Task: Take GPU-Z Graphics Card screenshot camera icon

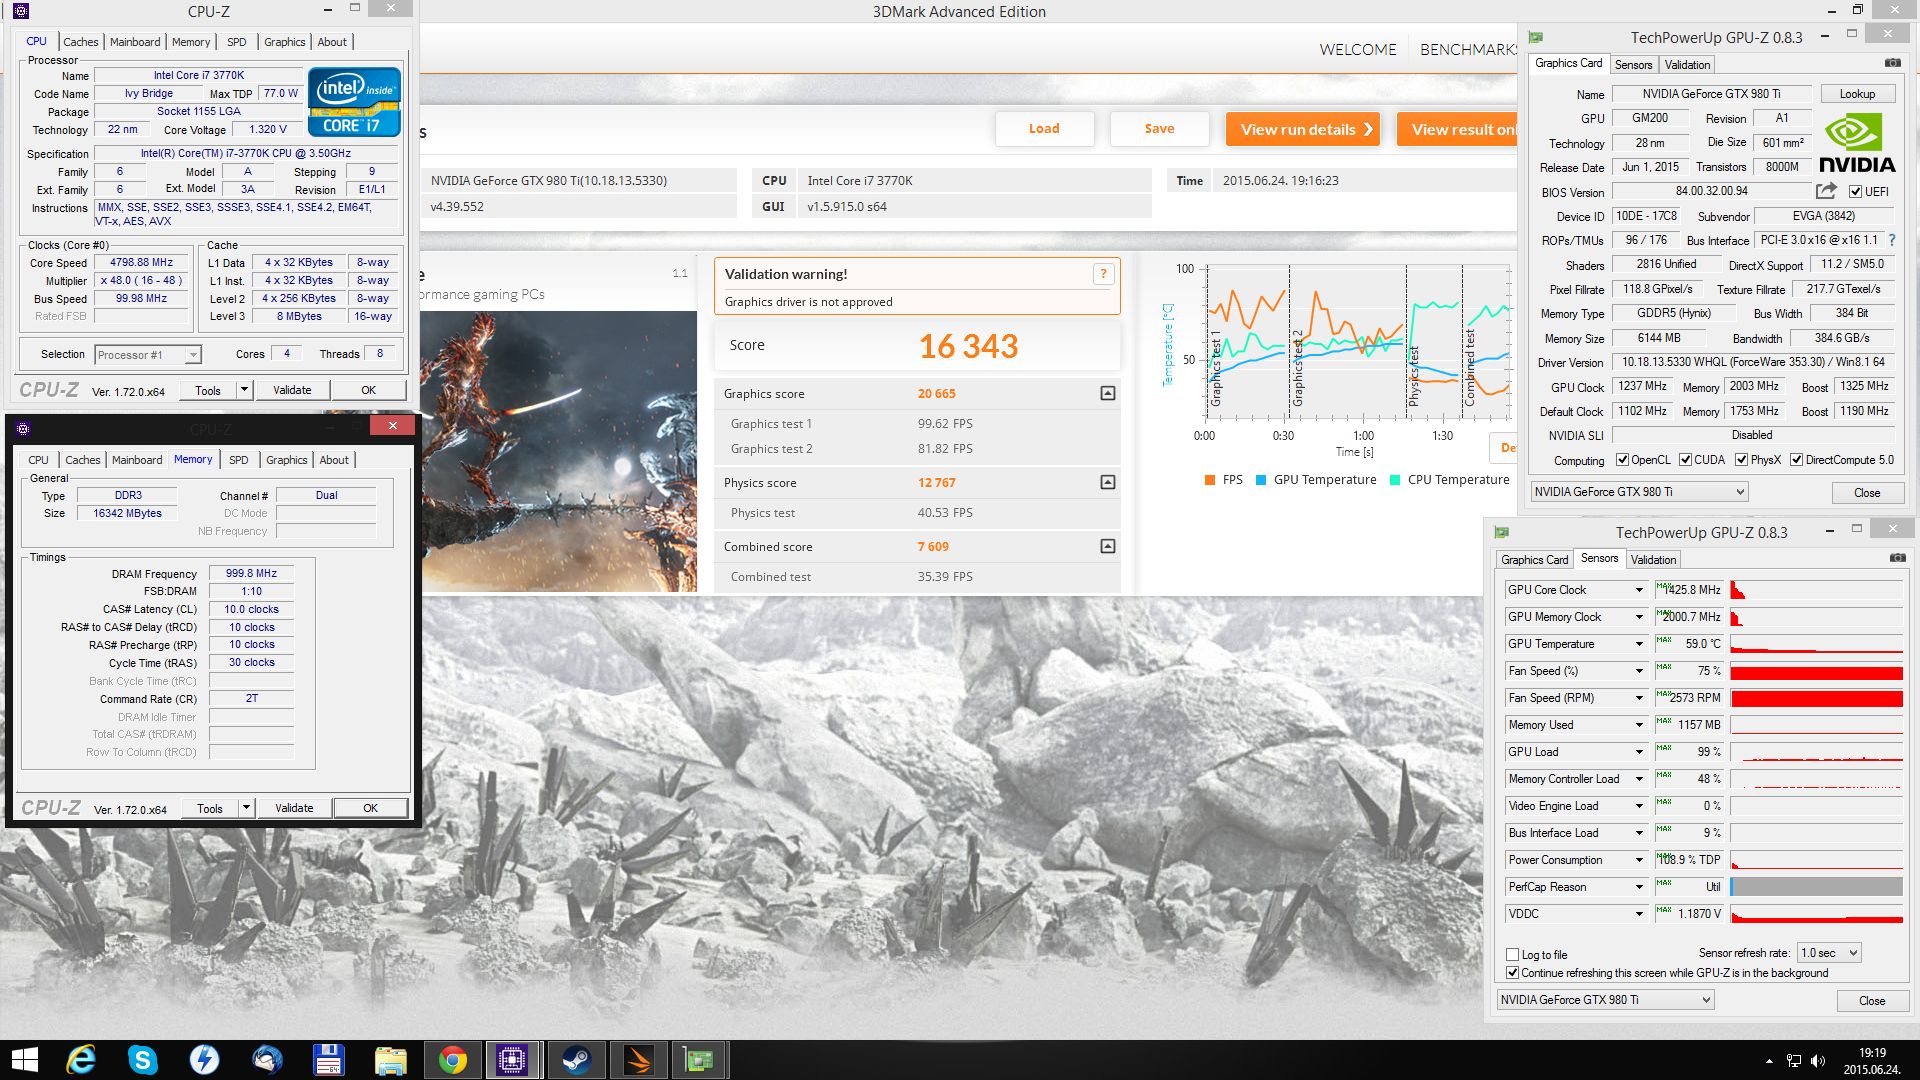Action: click(x=1893, y=63)
